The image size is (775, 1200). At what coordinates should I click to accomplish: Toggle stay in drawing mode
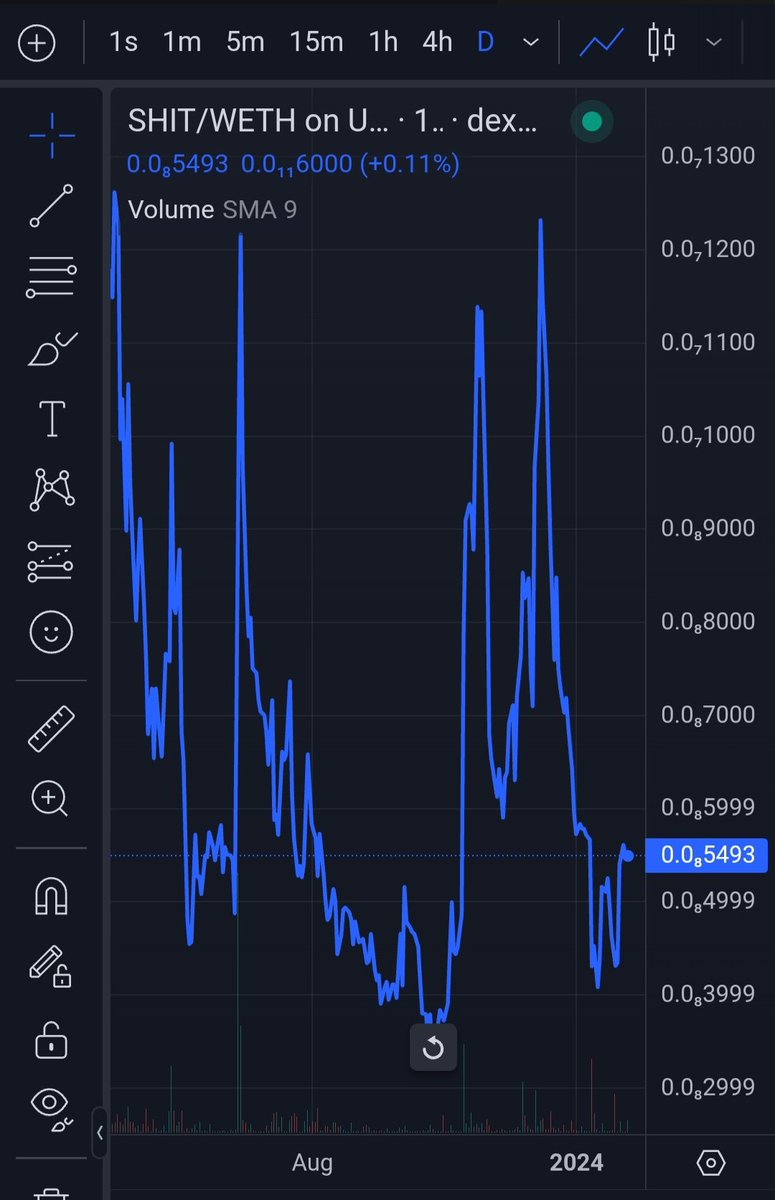(51, 966)
